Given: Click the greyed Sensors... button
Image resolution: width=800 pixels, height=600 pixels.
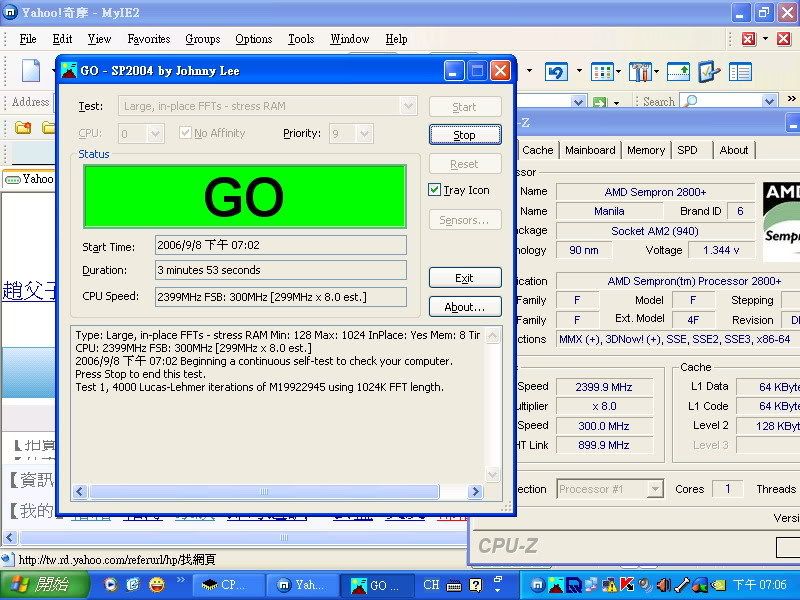Looking at the screenshot, I should (465, 220).
